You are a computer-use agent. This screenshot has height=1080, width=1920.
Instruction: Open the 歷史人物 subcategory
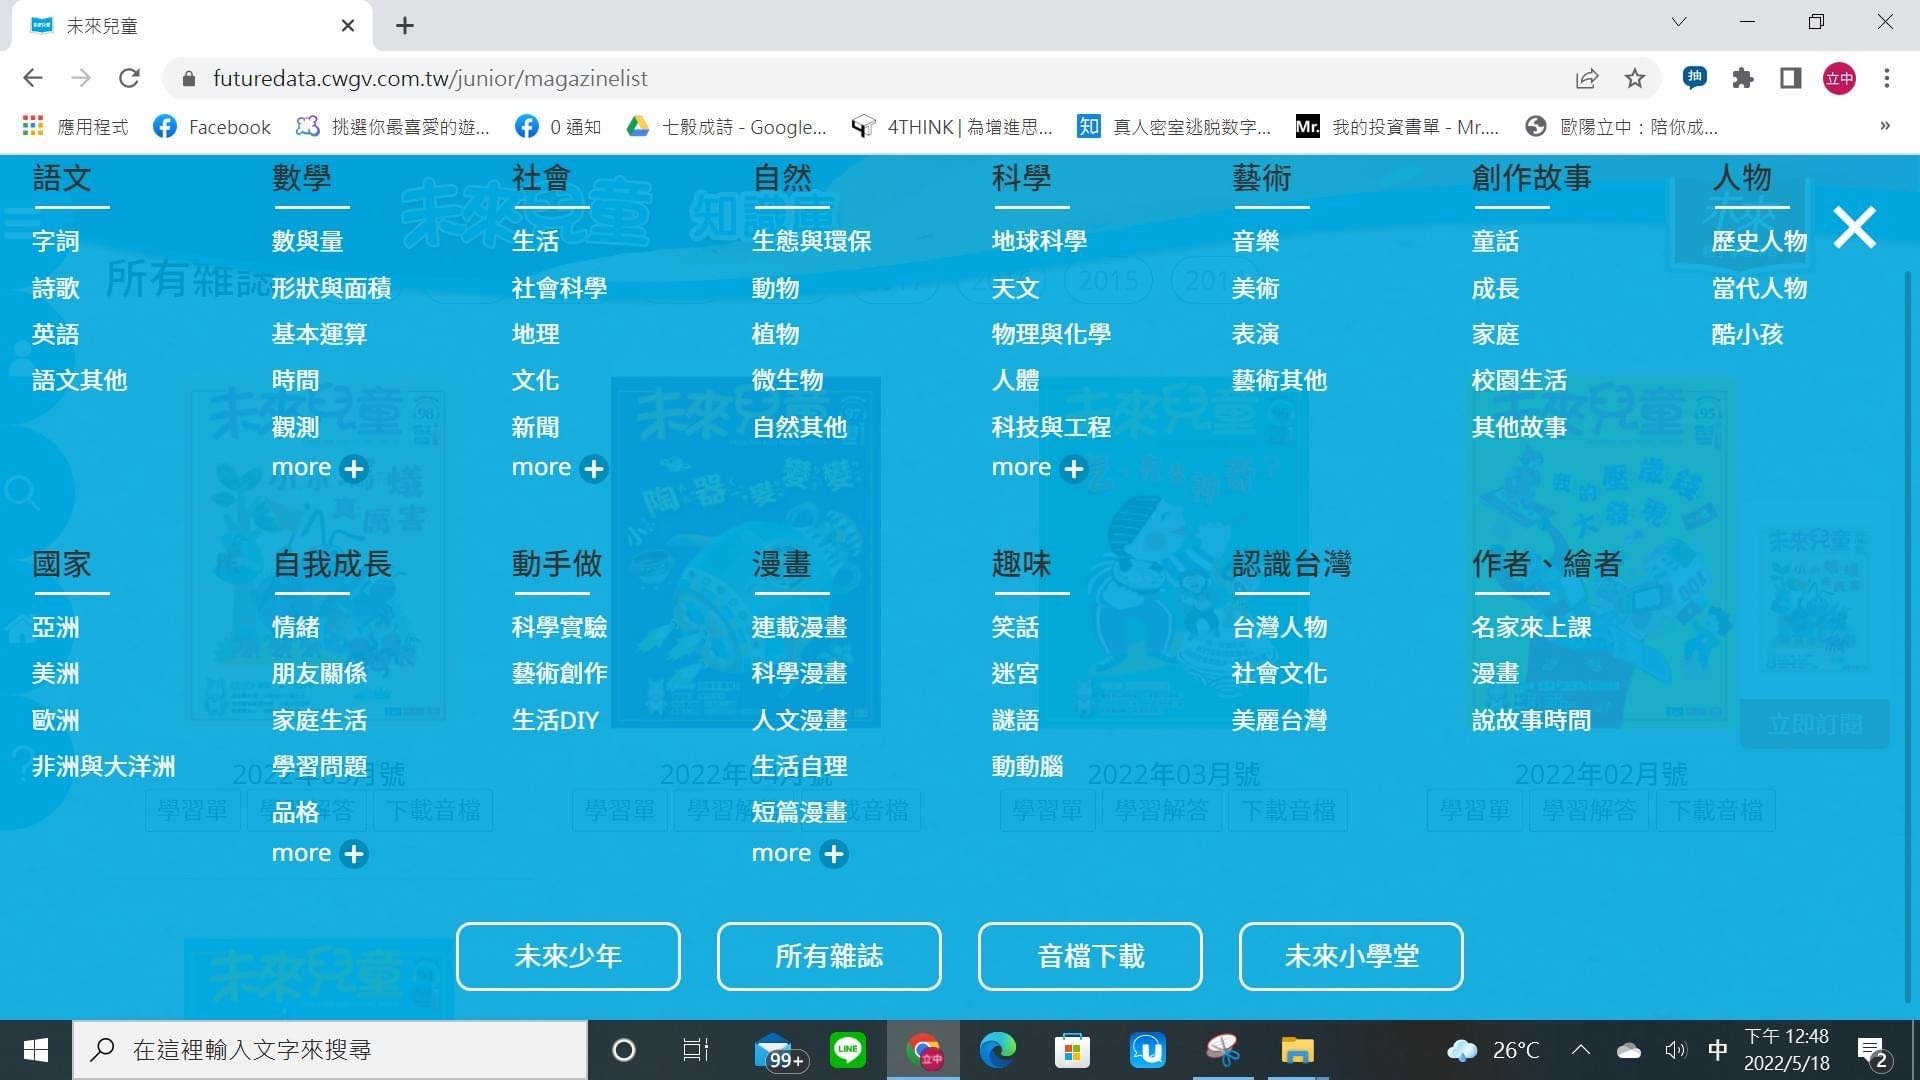click(1760, 241)
